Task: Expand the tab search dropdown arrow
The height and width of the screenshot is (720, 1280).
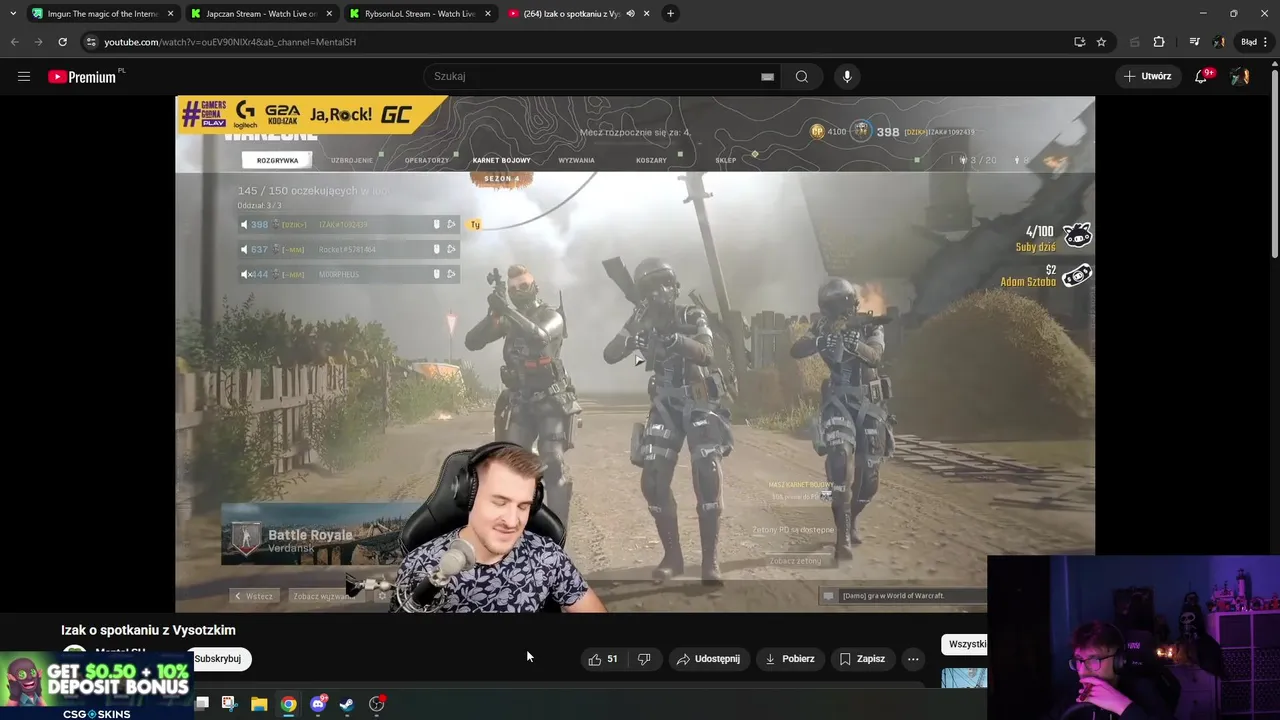Action: click(12, 13)
